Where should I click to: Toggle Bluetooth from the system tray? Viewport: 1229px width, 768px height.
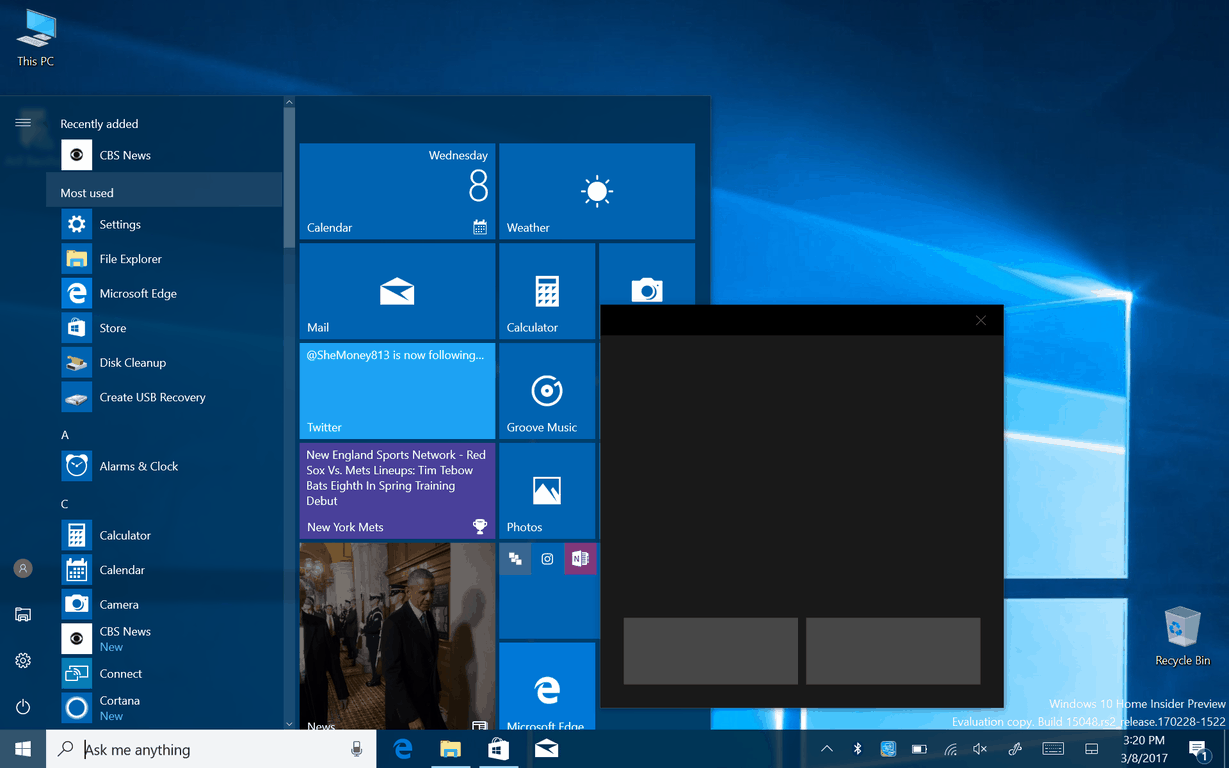(x=857, y=748)
